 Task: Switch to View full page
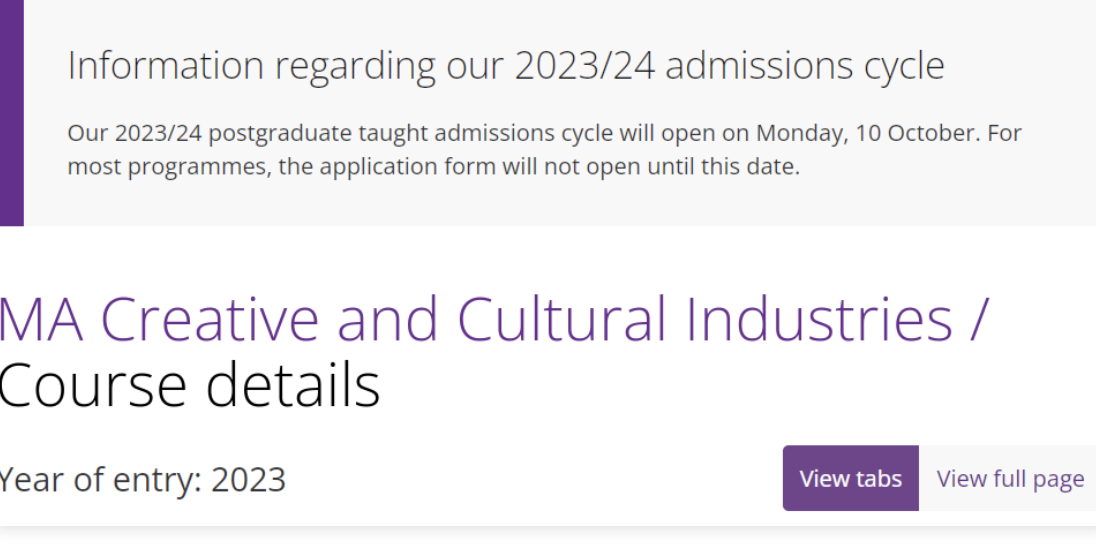[1009, 479]
